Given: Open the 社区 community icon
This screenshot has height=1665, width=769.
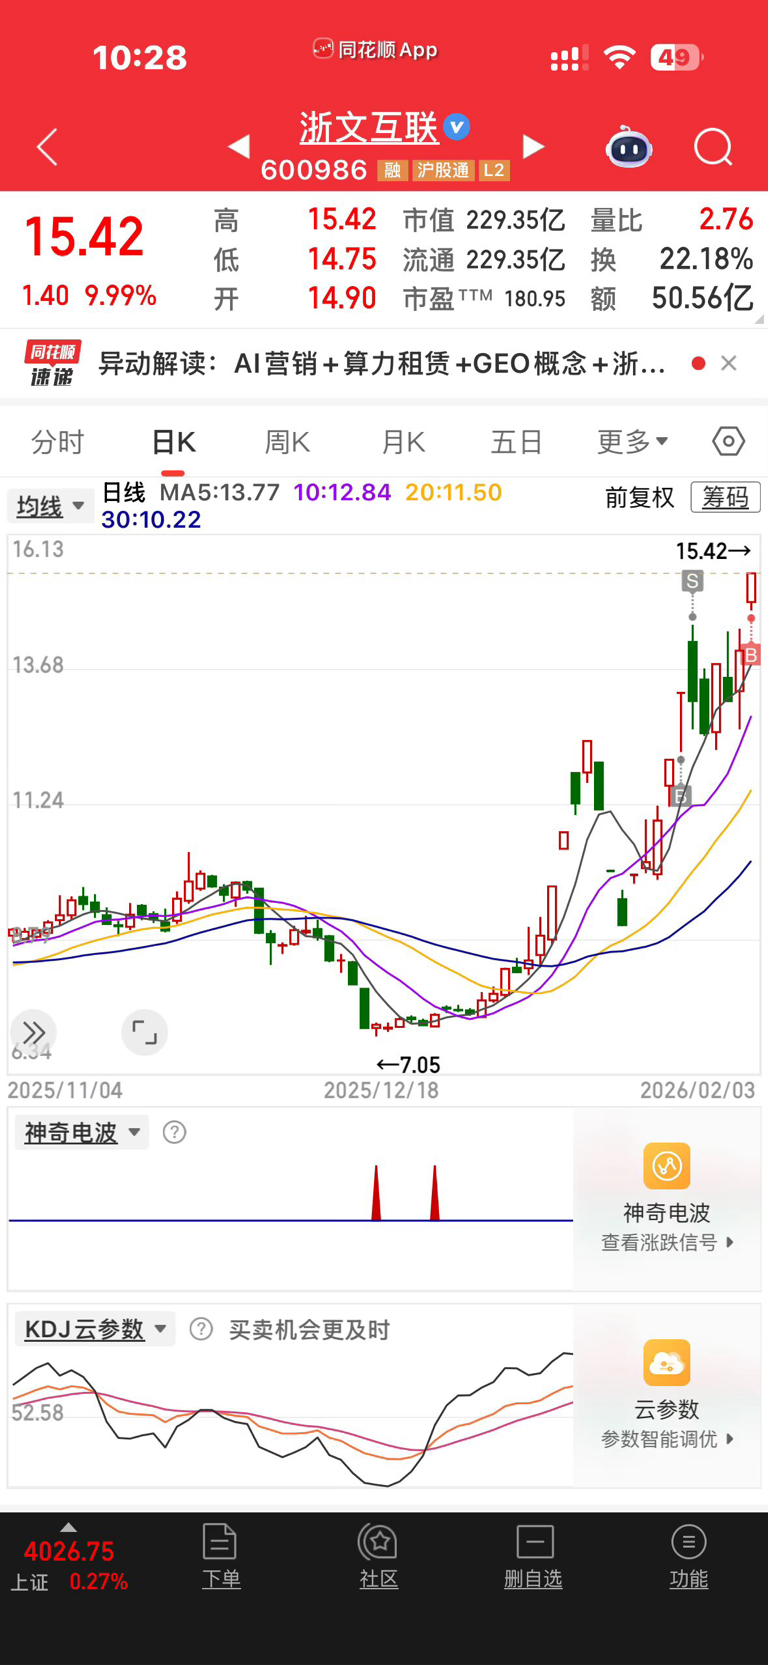Looking at the screenshot, I should pos(379,1541).
